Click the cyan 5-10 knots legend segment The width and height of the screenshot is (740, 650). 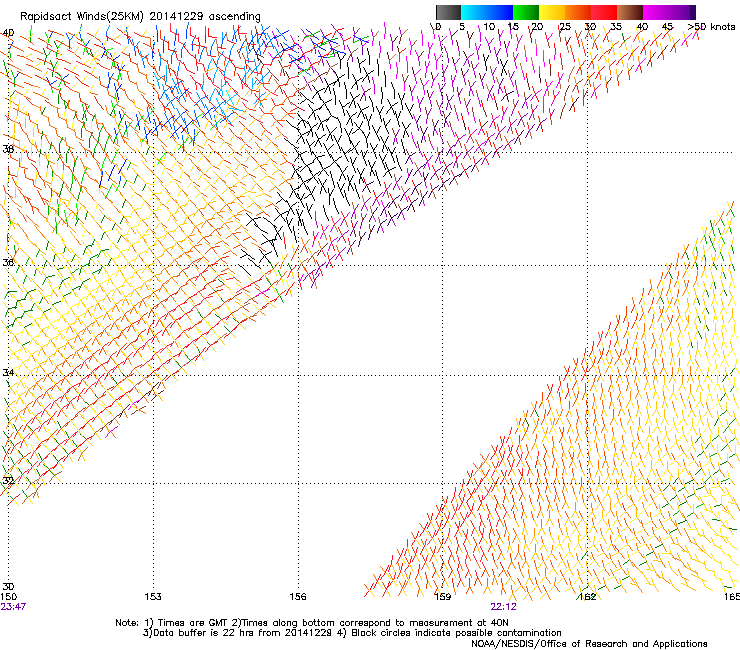(473, 12)
